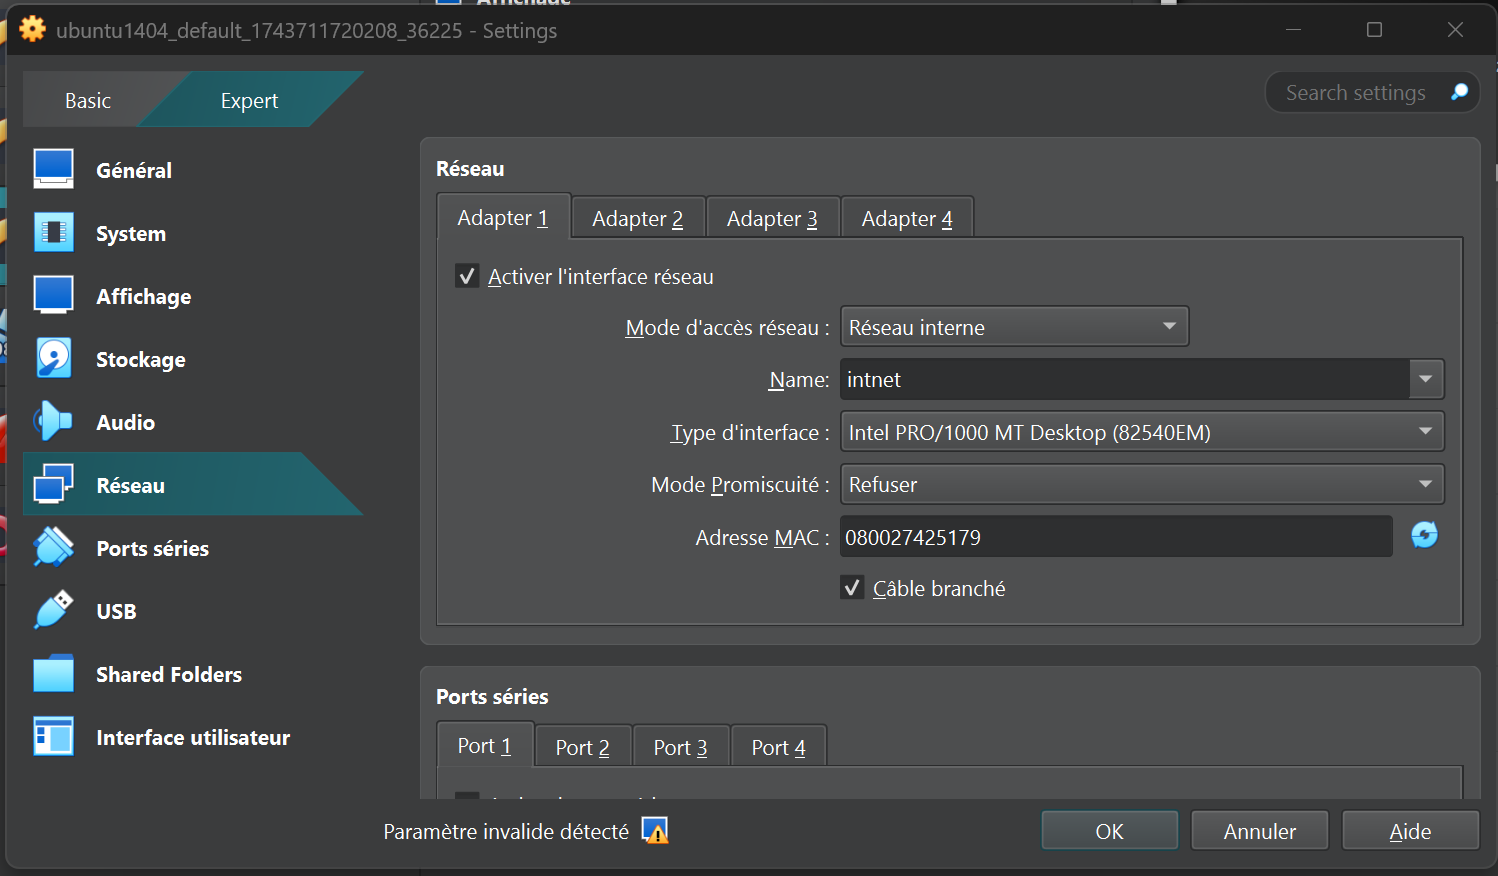The height and width of the screenshot is (876, 1498).
Task: Open the Ports séries connector icon
Action: pyautogui.click(x=54, y=548)
